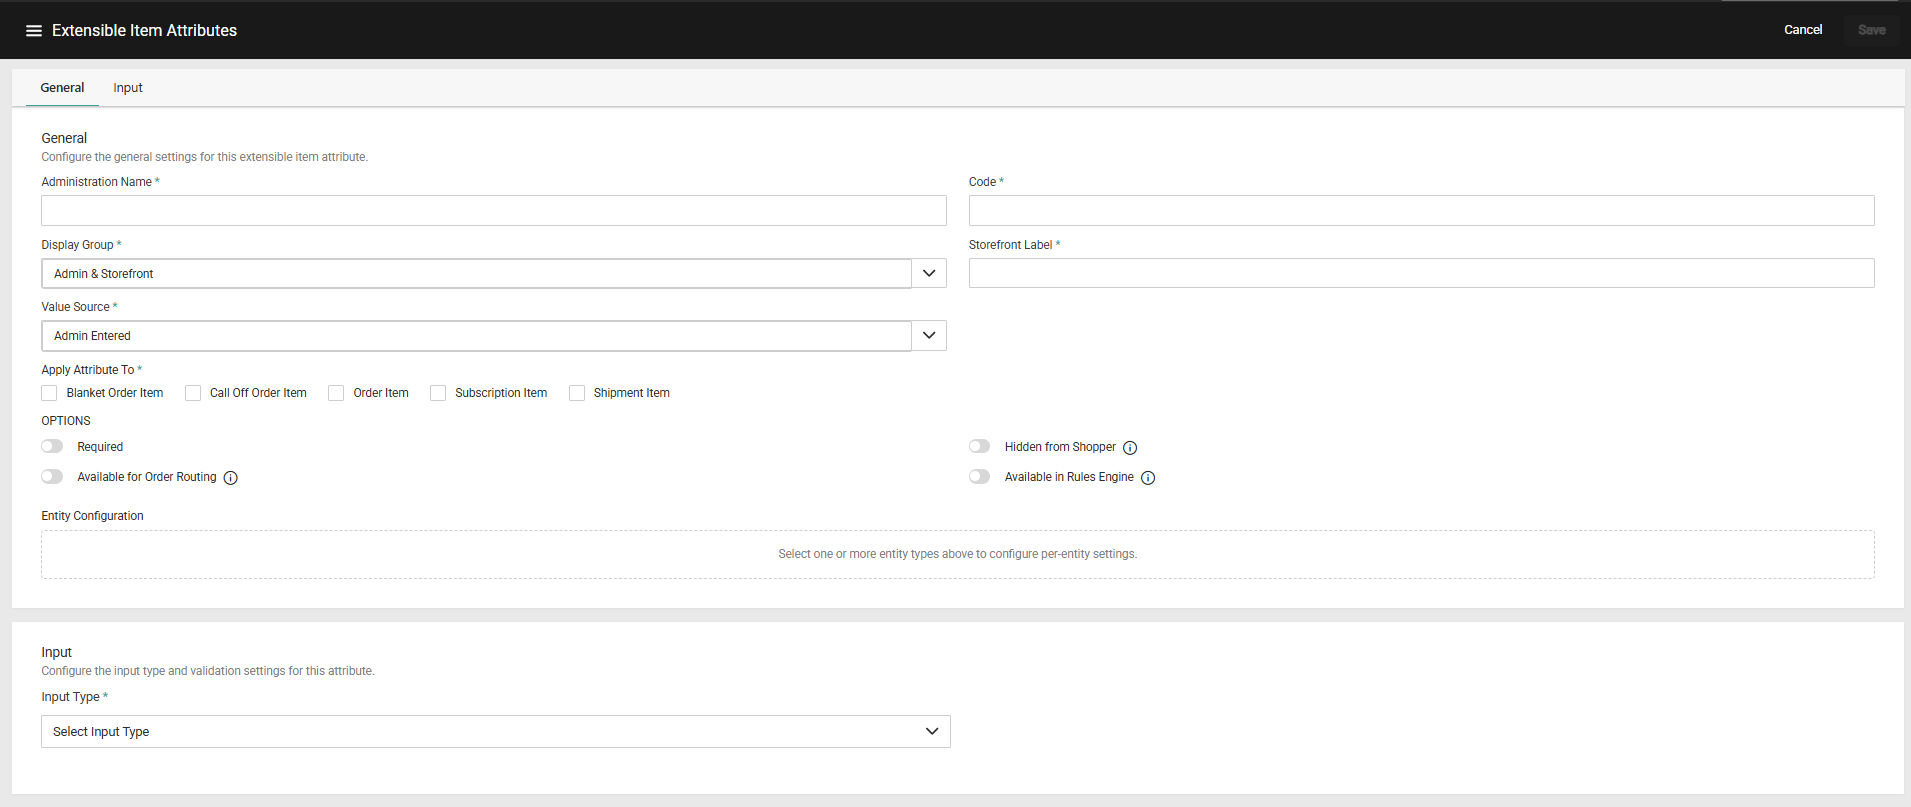The width and height of the screenshot is (1911, 807).
Task: Click the Save button
Action: tap(1872, 30)
